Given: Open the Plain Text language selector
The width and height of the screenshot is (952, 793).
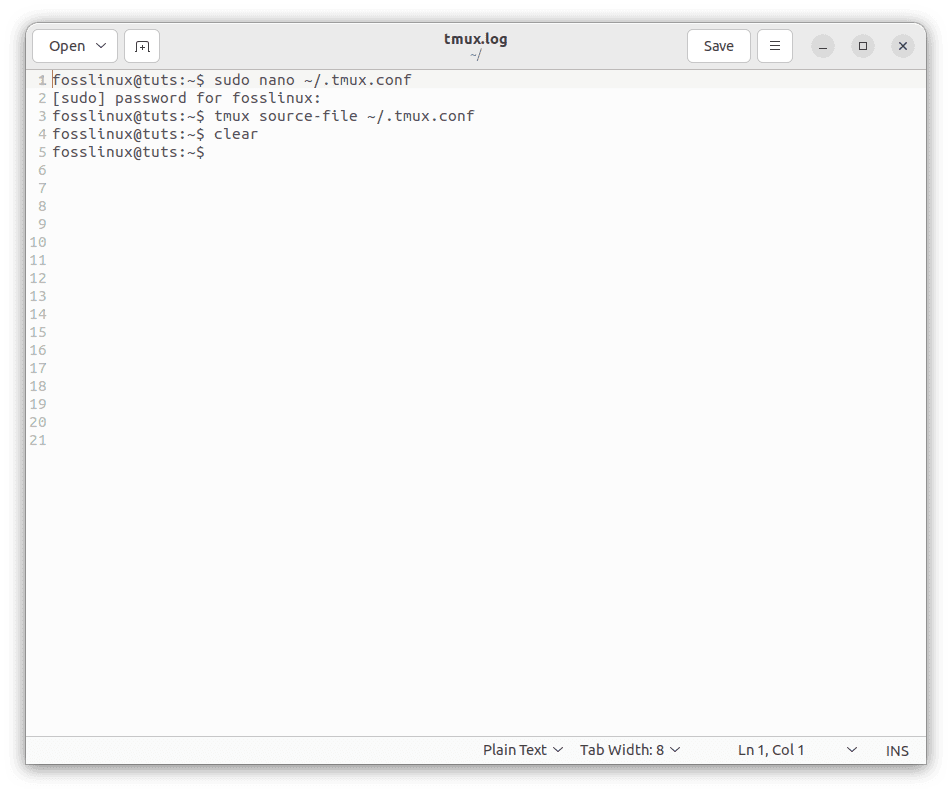Looking at the screenshot, I should (523, 750).
